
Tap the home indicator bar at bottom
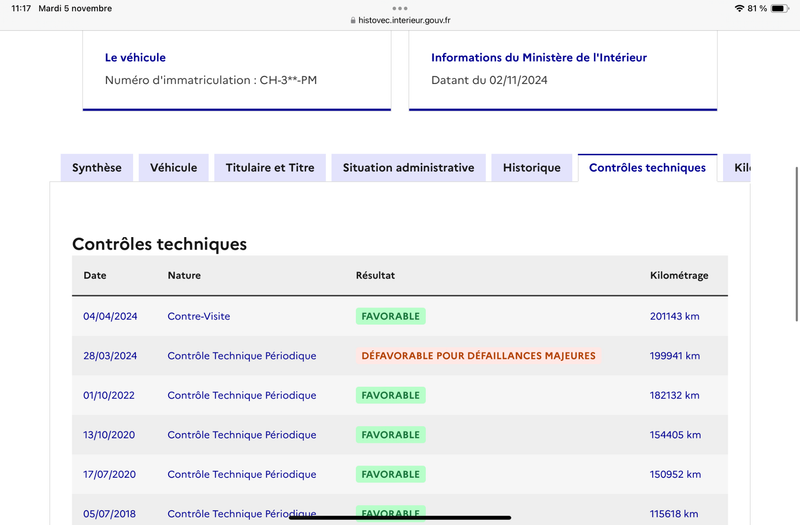tap(400, 517)
